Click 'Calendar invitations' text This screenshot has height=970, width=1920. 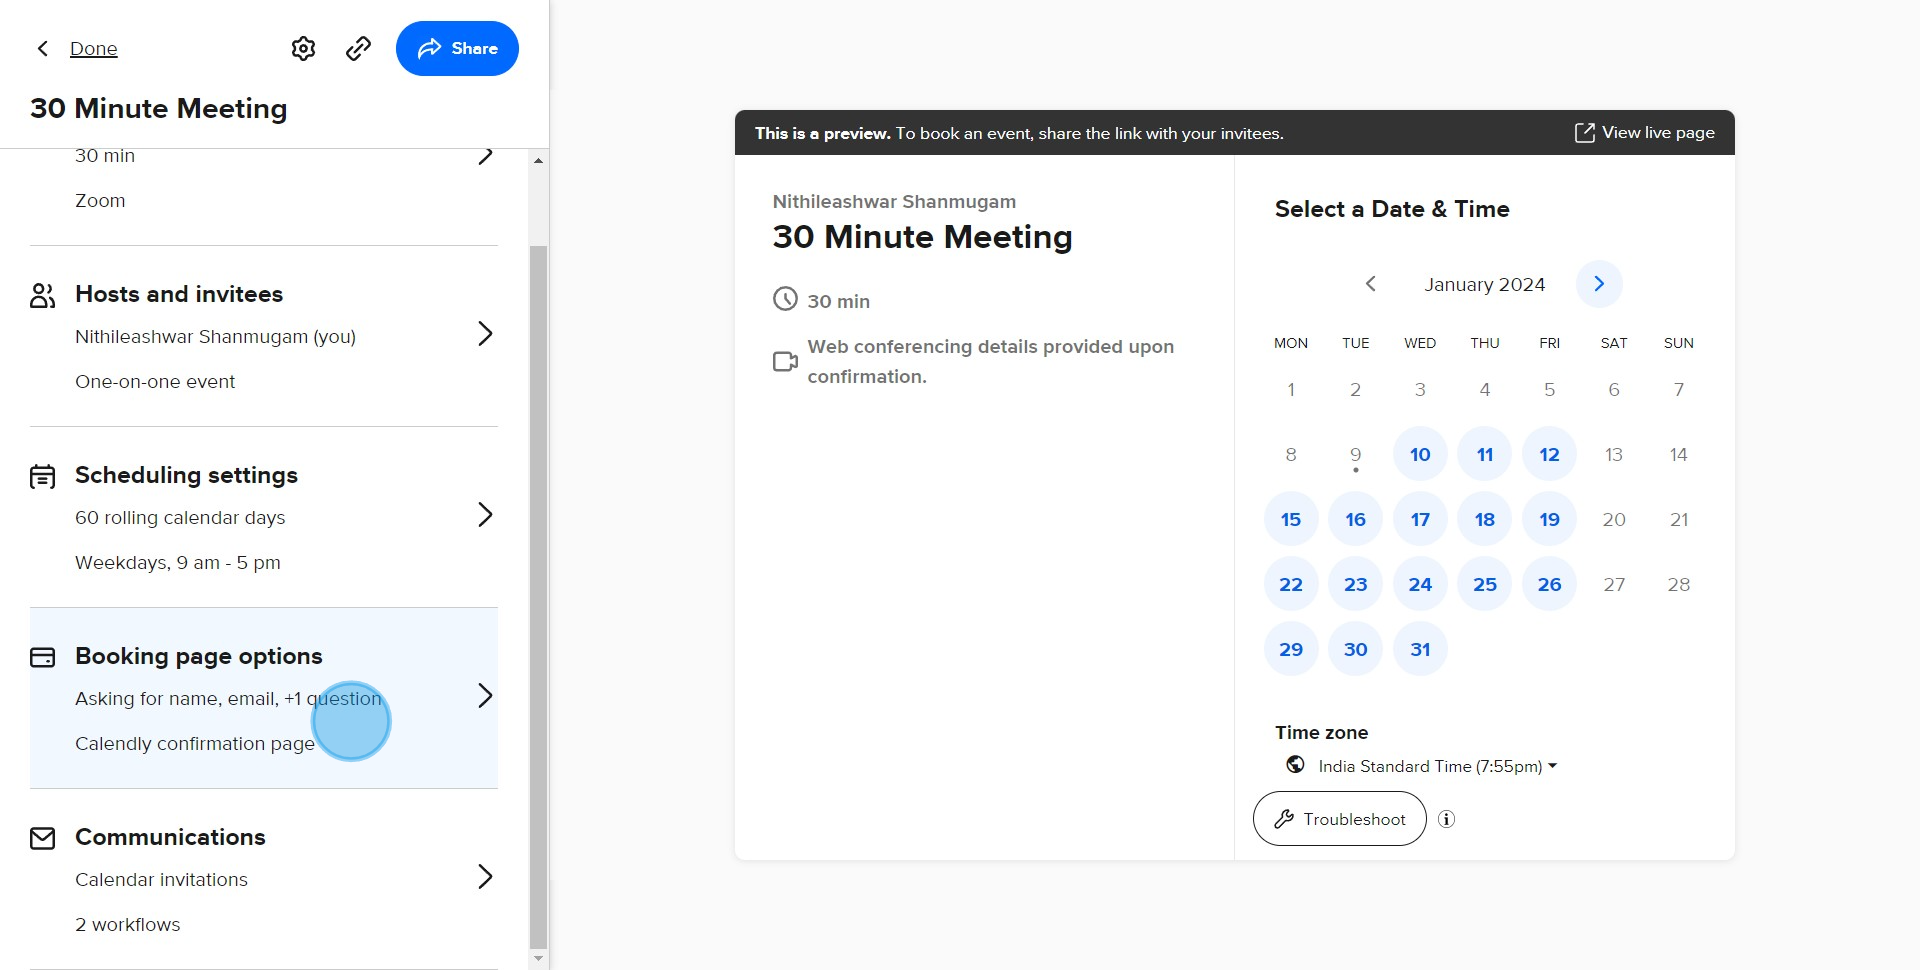tap(161, 880)
